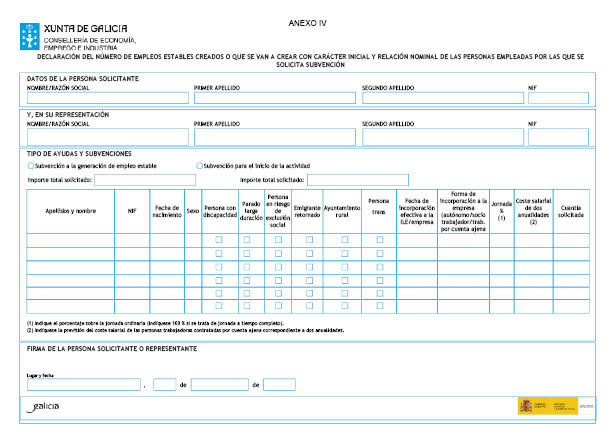Screen dimensions: 615x439
Task: Click Nombre/Razón social field under Datos de la persona solicitante
Action: click(x=108, y=98)
